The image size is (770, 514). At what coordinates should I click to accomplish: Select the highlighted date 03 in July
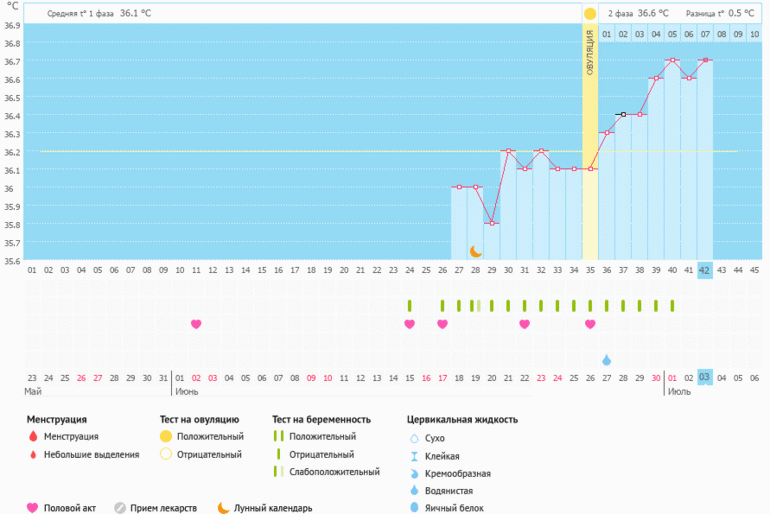tap(705, 378)
